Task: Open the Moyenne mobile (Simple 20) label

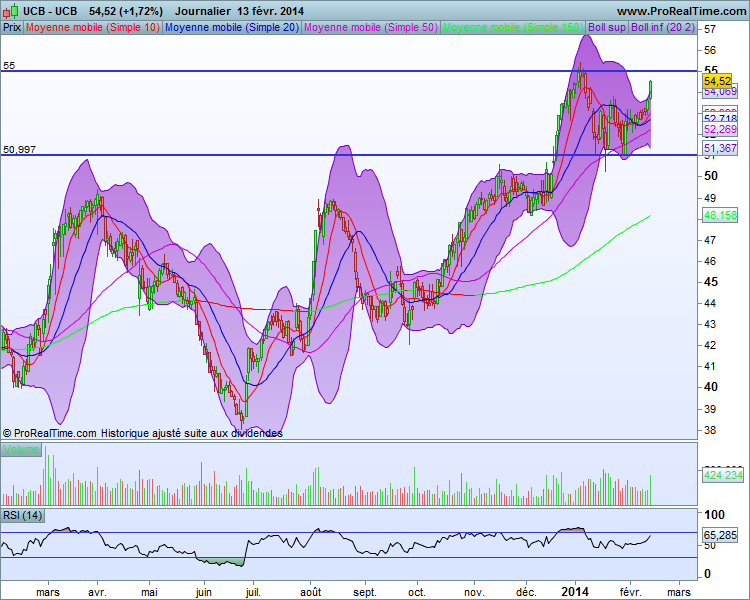Action: (232, 27)
